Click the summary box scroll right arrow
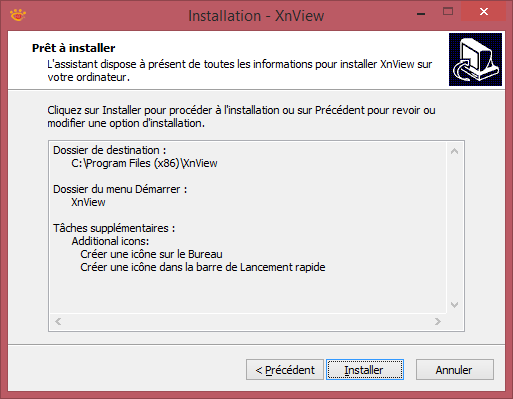The image size is (513, 399). (x=438, y=321)
